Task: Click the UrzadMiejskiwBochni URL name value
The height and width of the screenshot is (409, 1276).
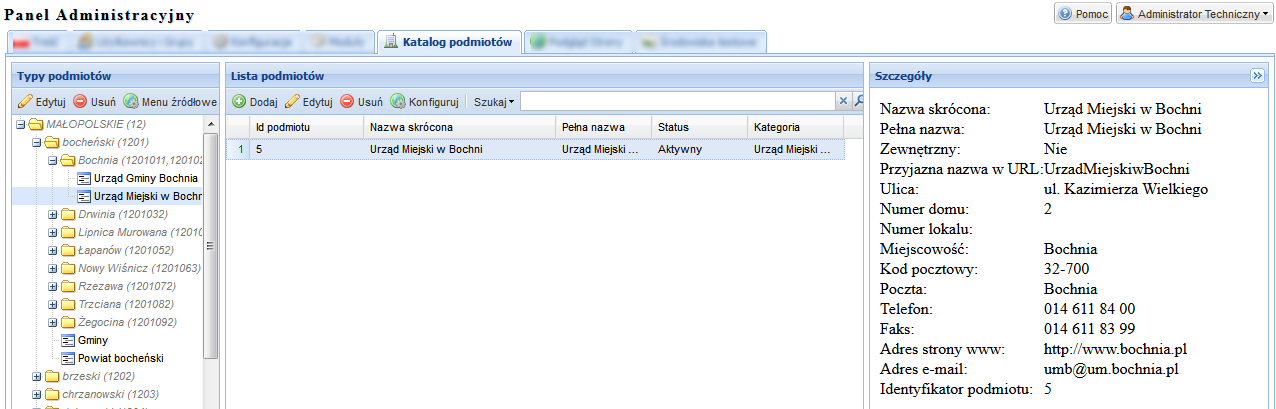Action: (x=1117, y=169)
